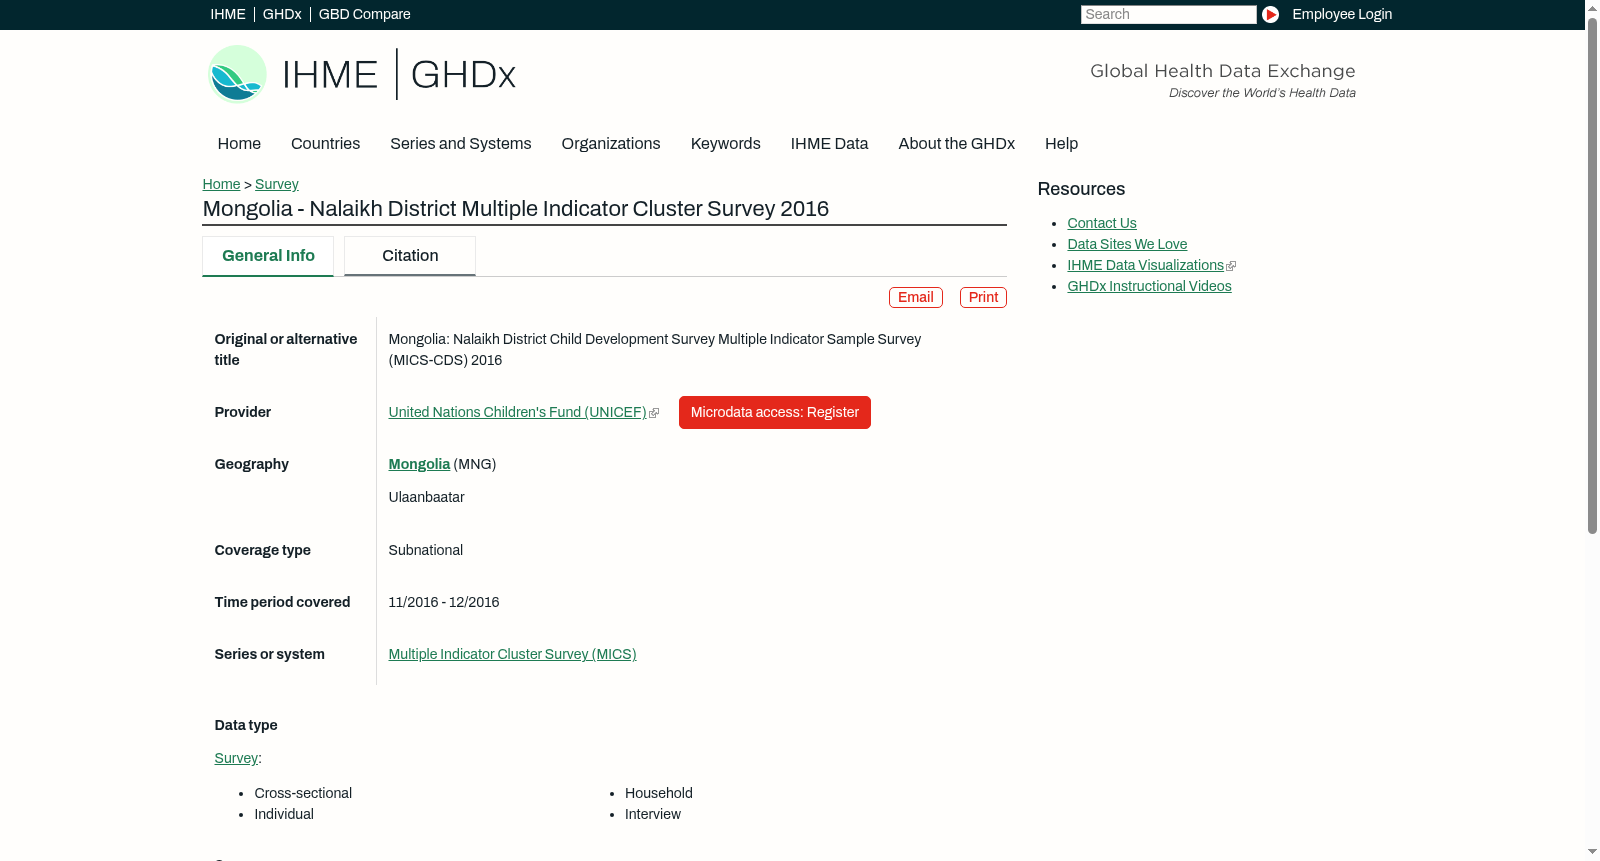Click the Household list item

658,793
